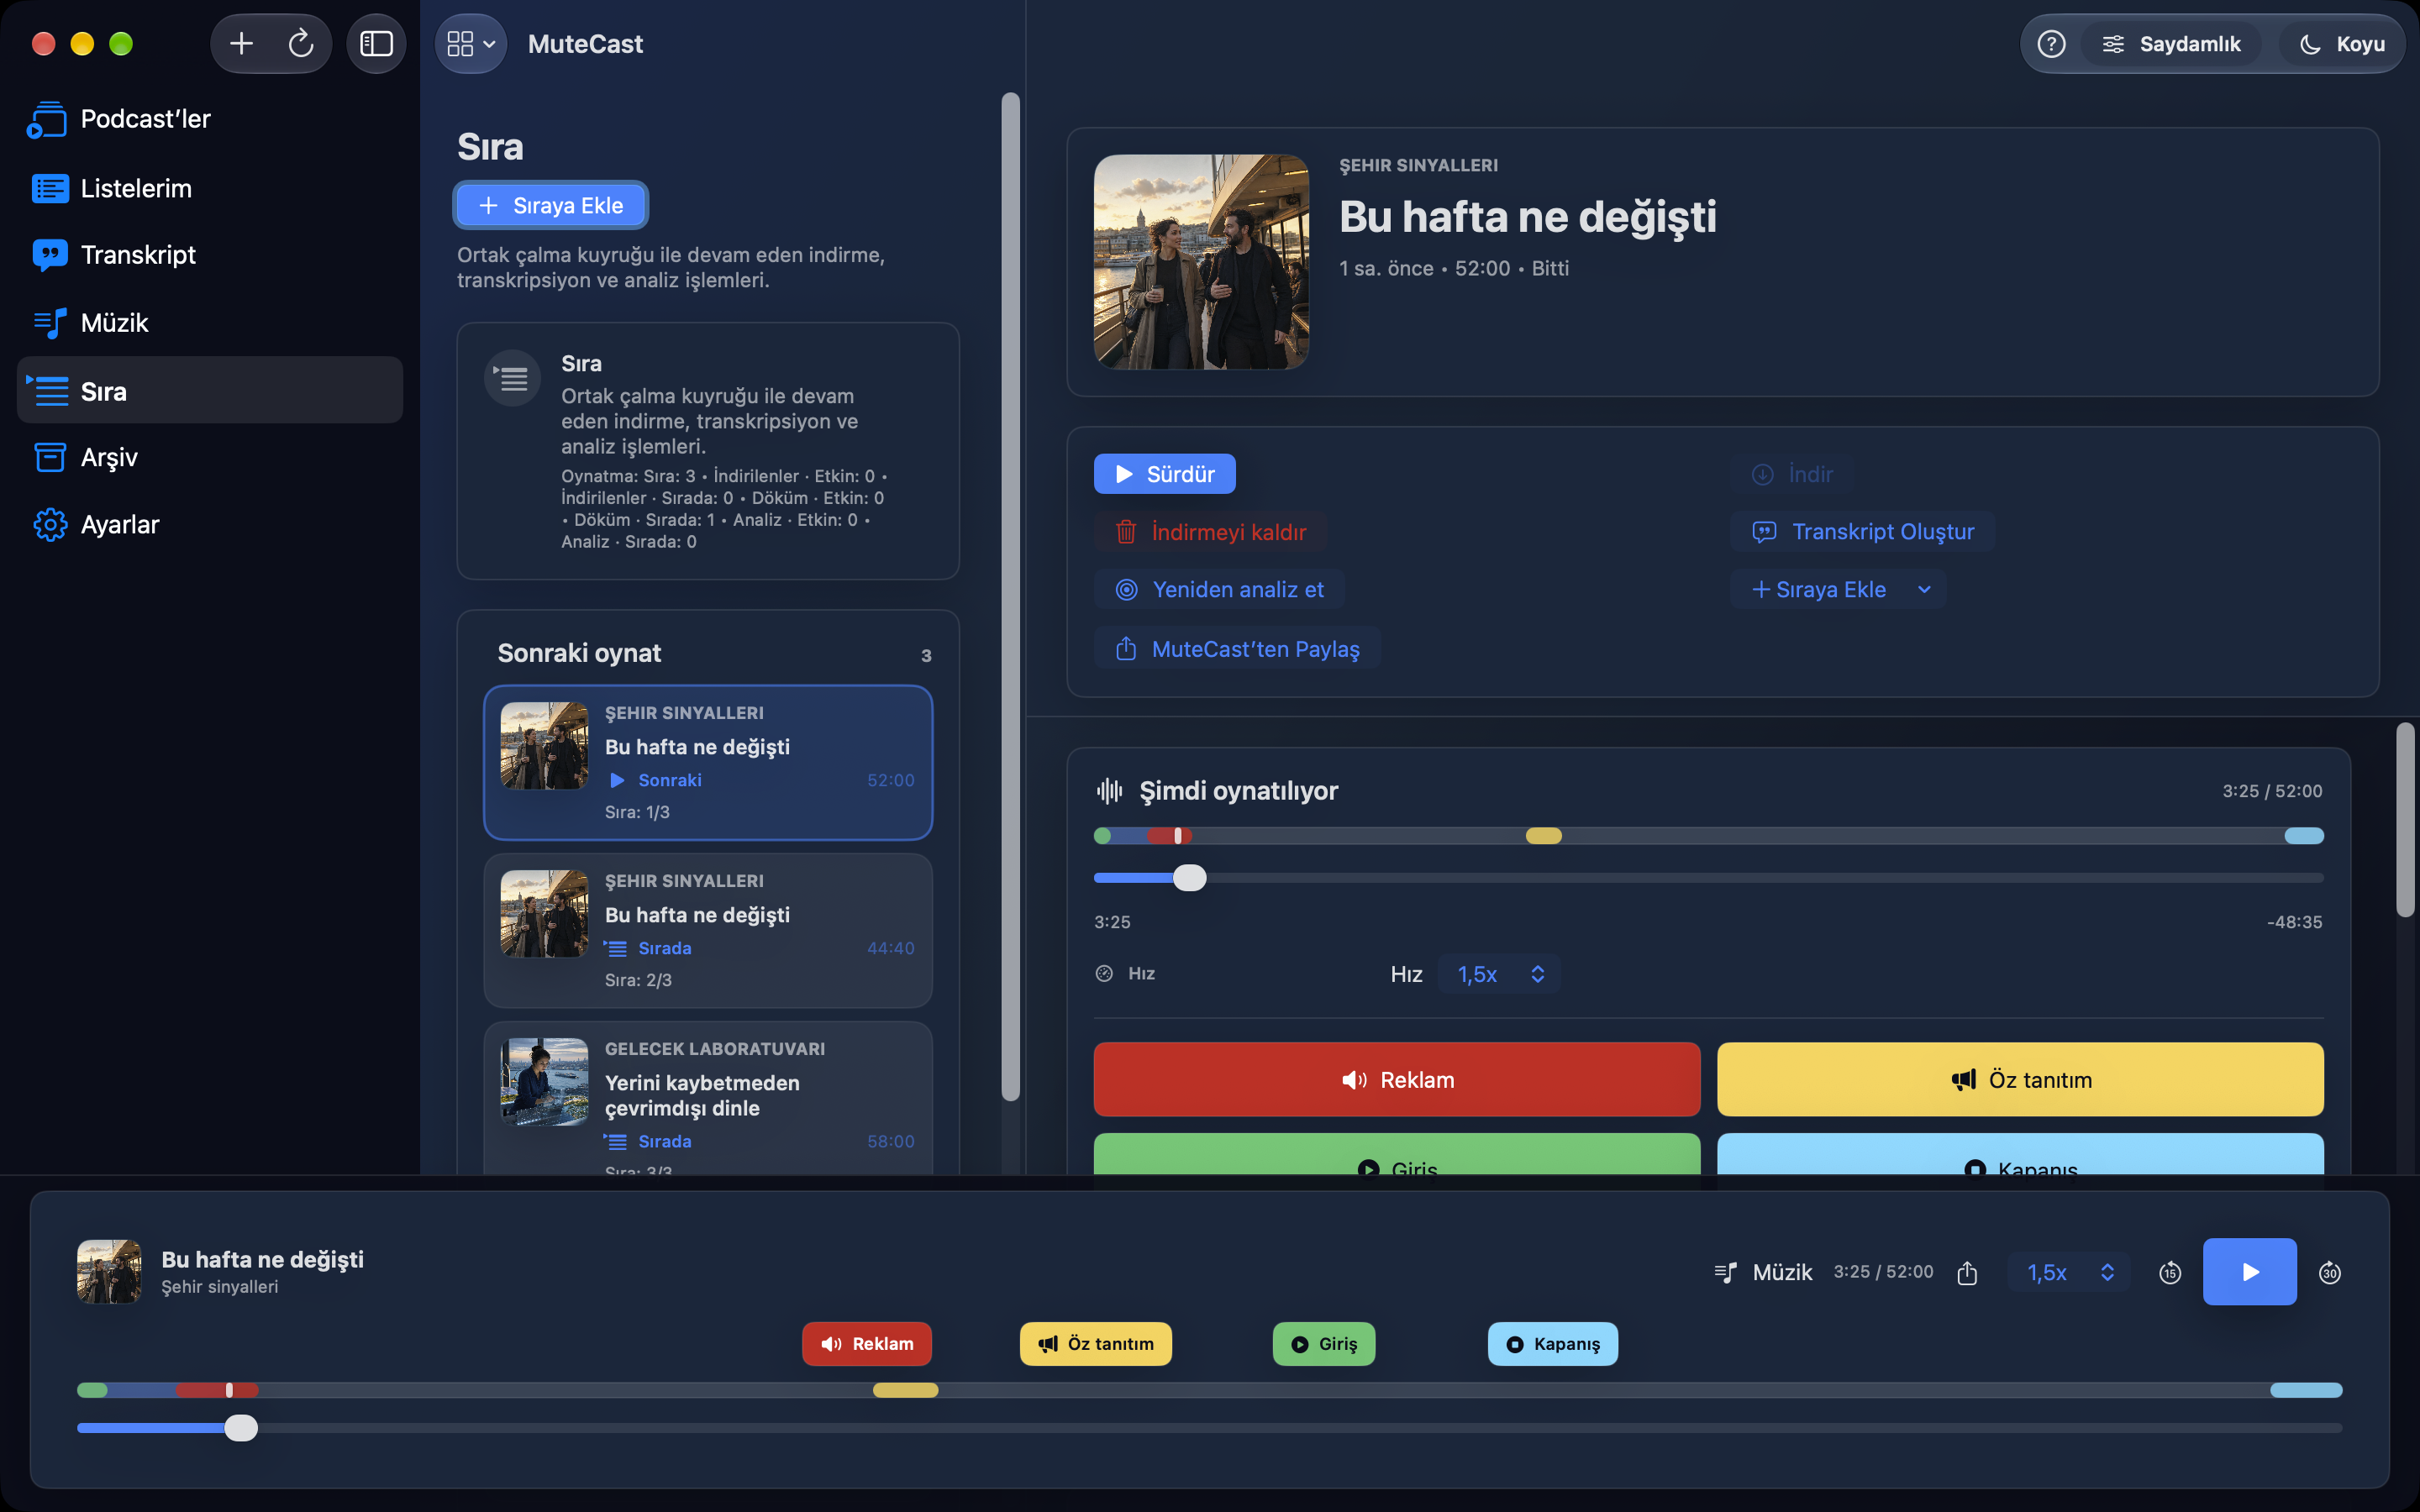This screenshot has height=1512, width=2420.
Task: Toggle Saydamlık transparency option
Action: 2171,44
